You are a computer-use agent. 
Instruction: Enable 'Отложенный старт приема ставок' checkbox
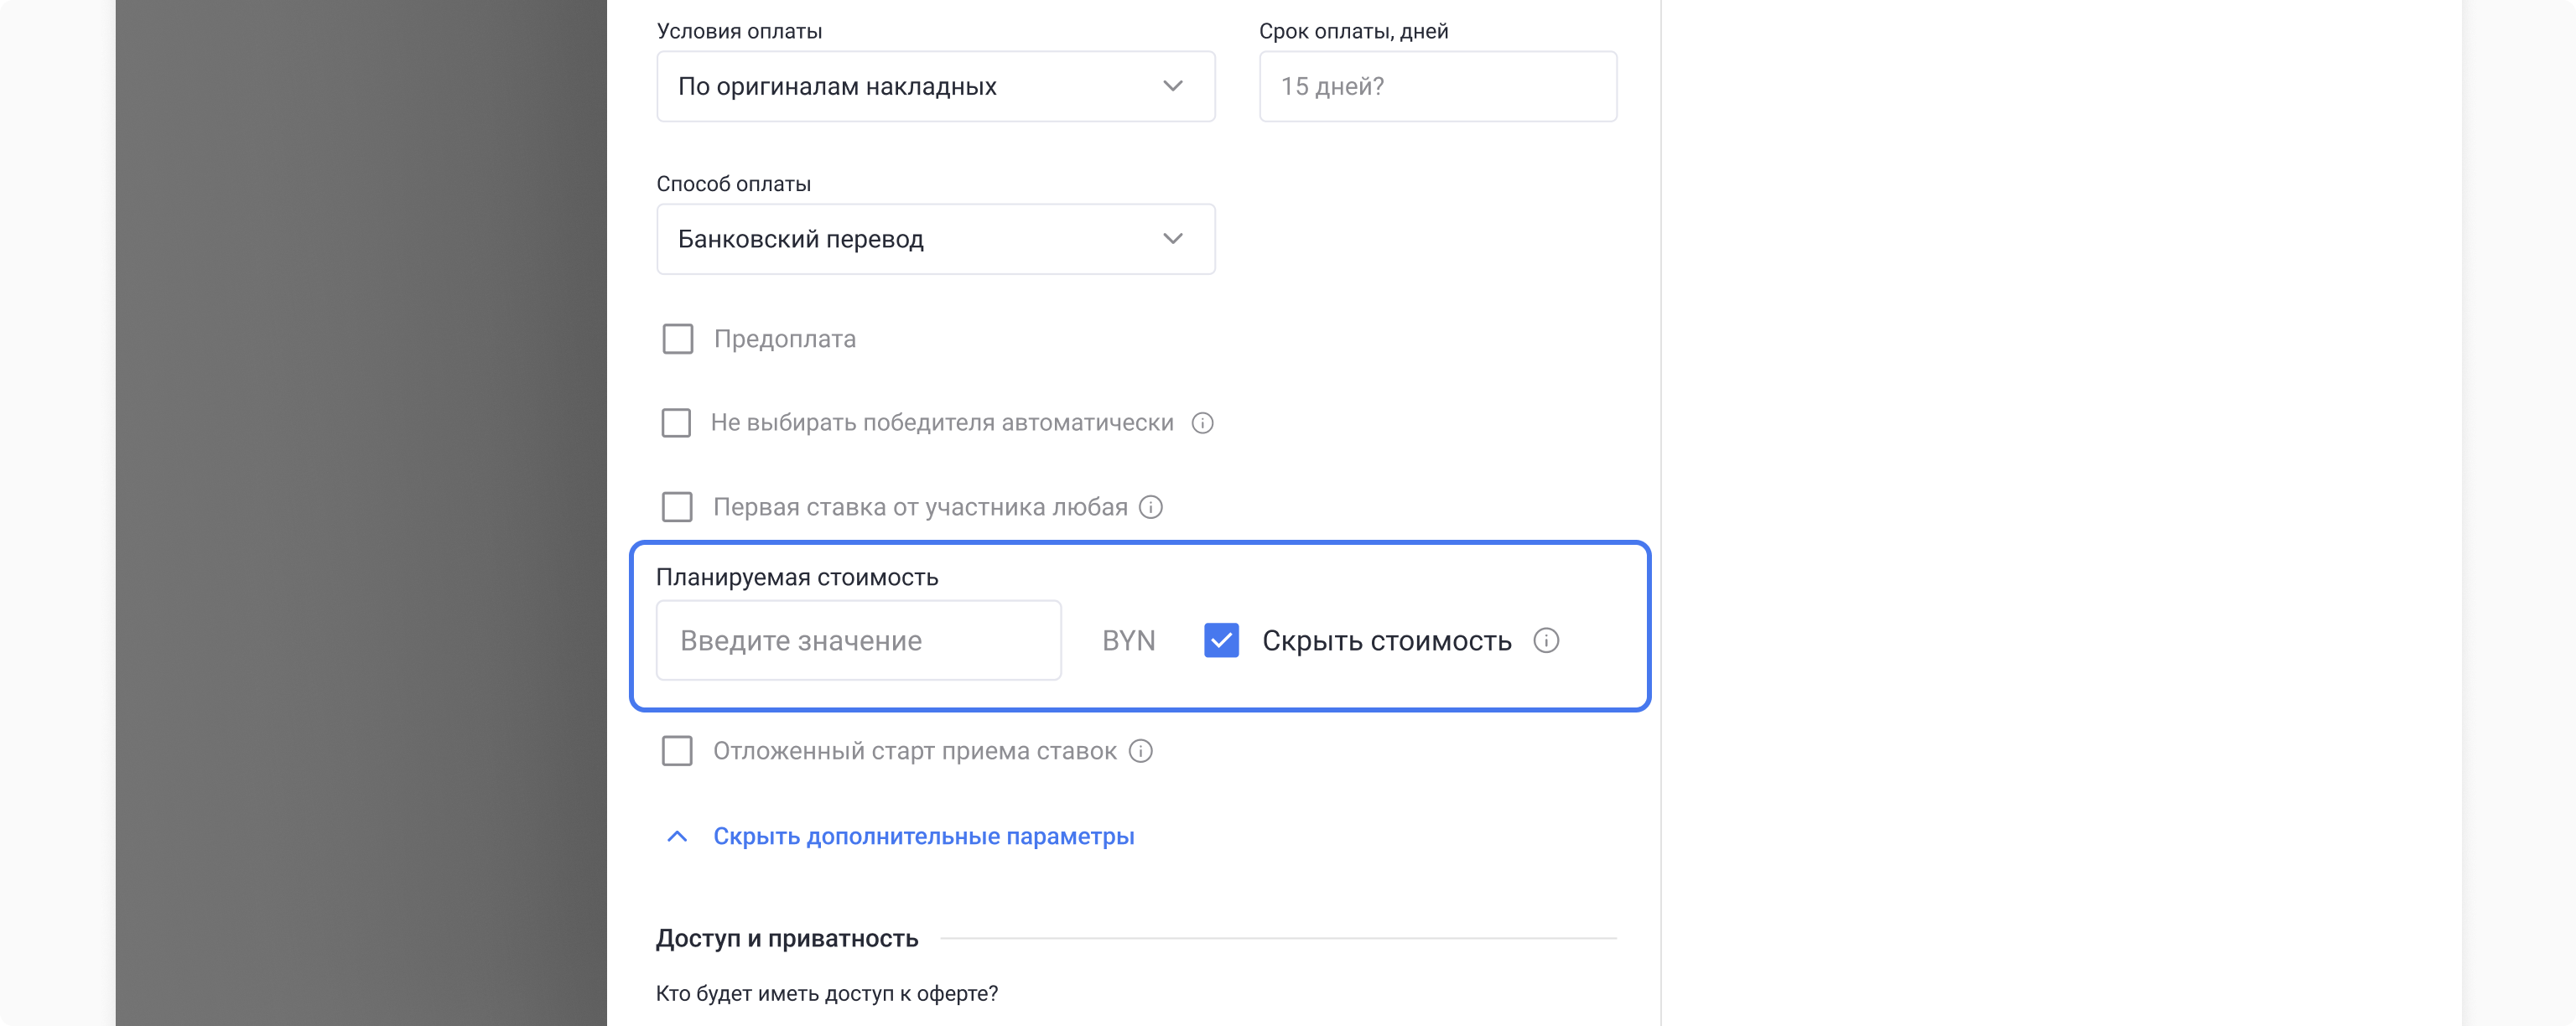(677, 751)
